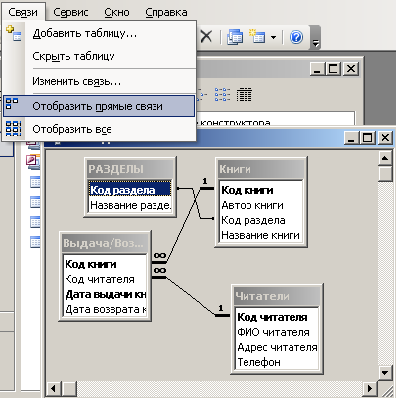Open the Связи menu
The width and height of the screenshot is (396, 398).
[23, 12]
